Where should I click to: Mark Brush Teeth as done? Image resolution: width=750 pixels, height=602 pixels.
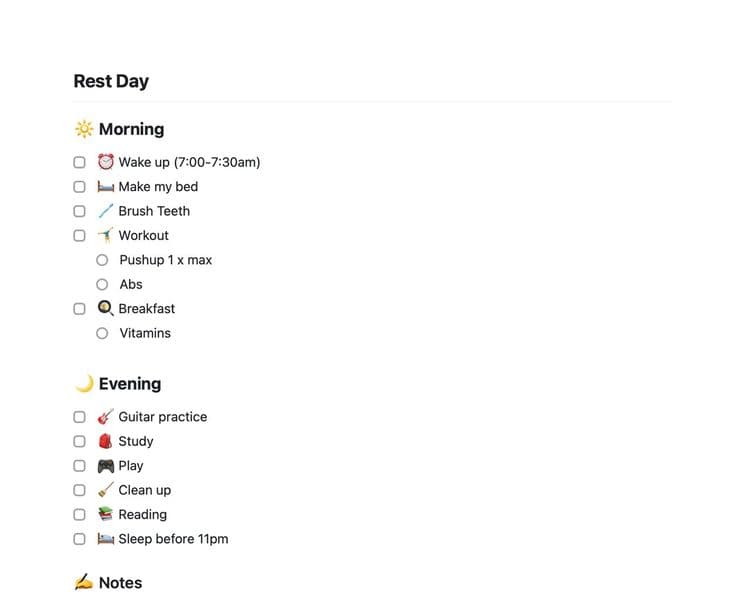pos(79,211)
